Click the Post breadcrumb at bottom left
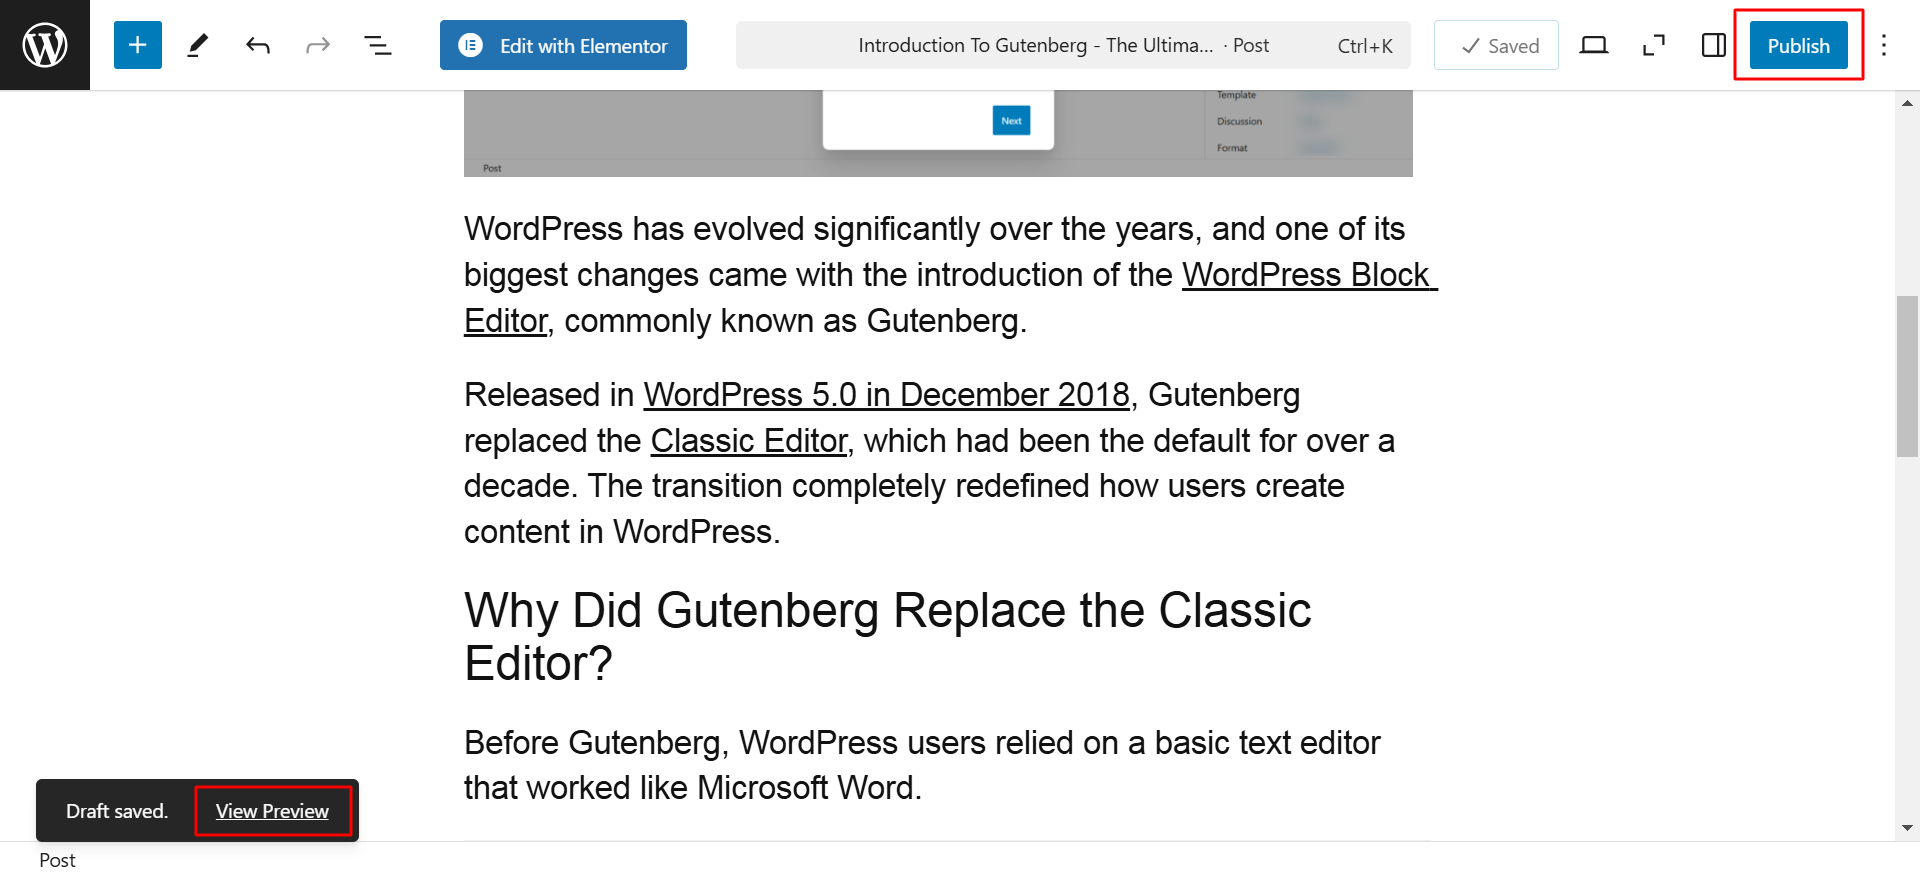 [57, 860]
